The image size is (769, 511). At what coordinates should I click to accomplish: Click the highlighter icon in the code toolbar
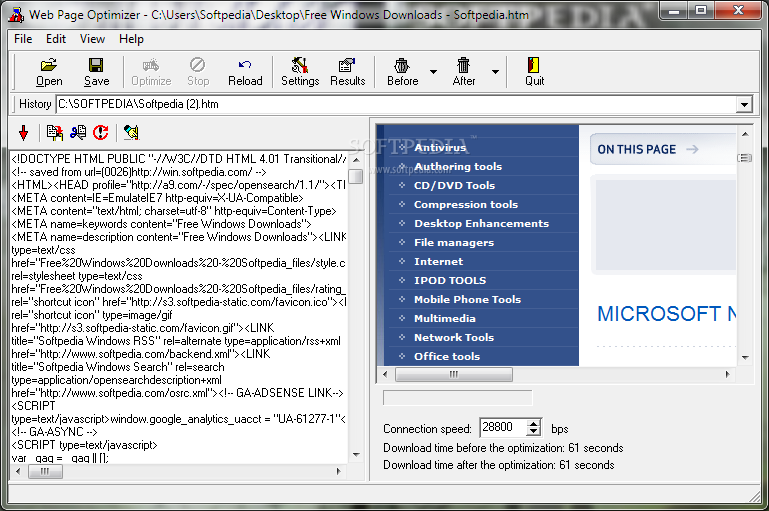point(131,132)
